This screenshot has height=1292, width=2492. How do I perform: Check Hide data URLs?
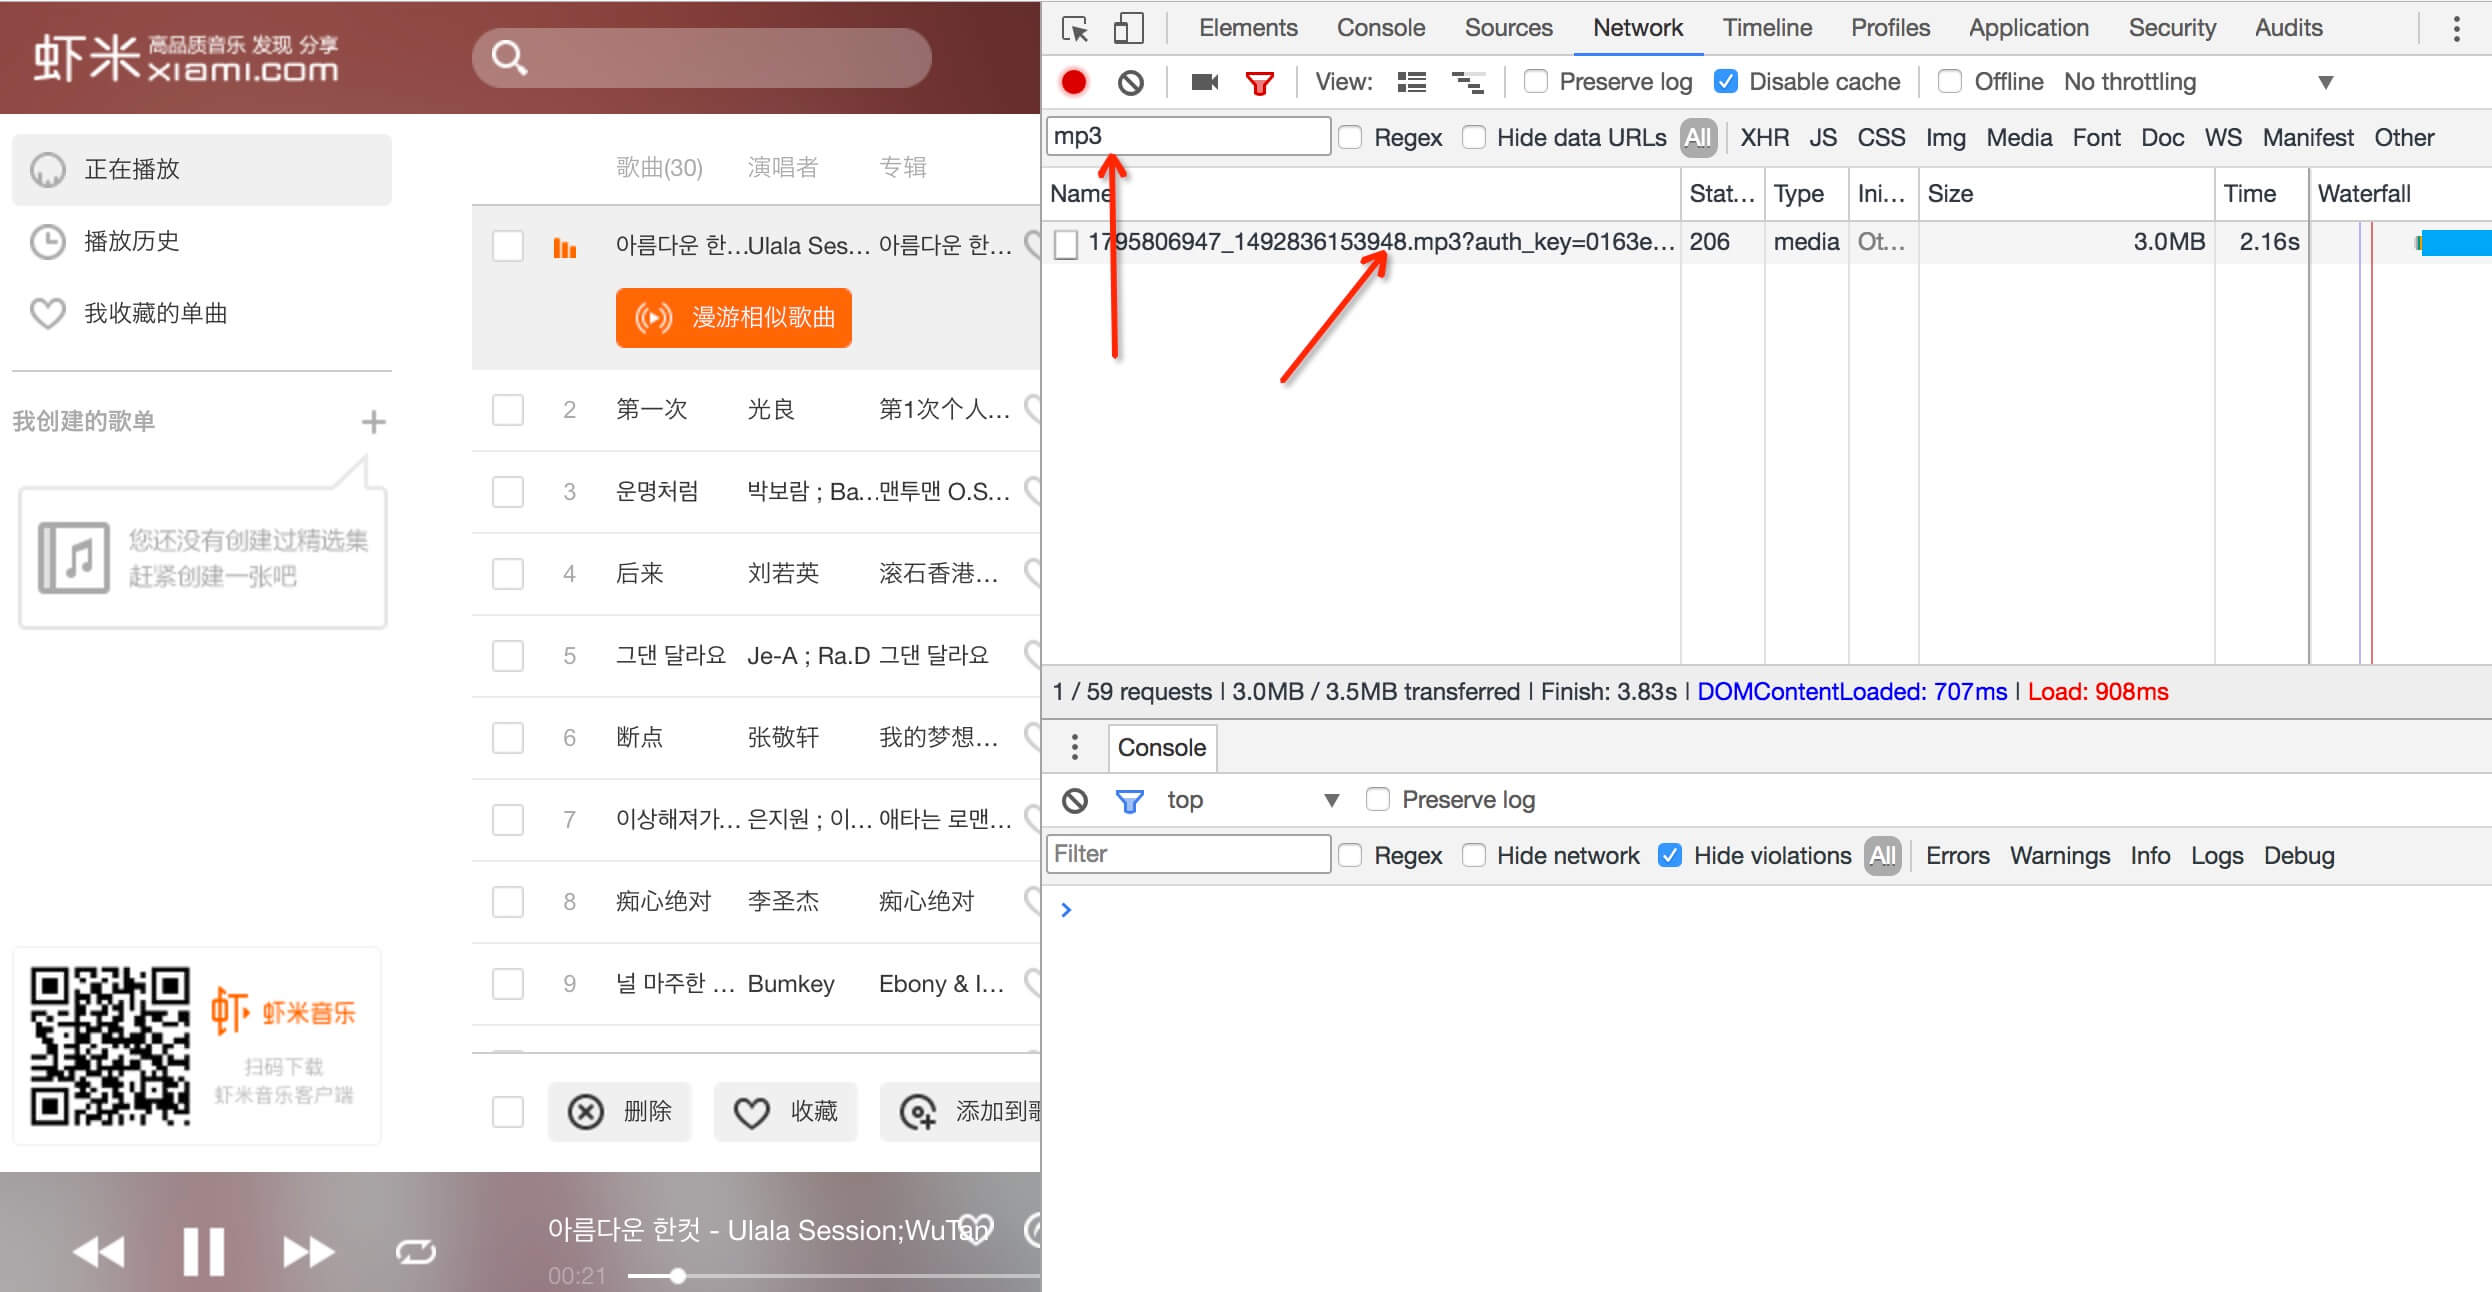[1473, 137]
